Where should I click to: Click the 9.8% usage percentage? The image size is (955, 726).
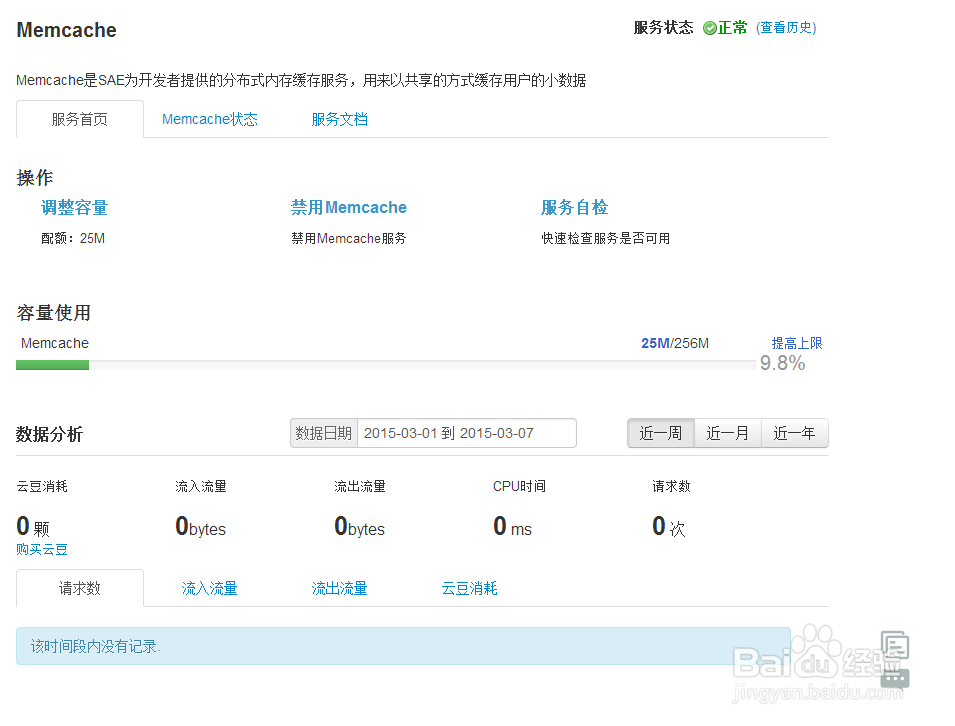tap(782, 363)
